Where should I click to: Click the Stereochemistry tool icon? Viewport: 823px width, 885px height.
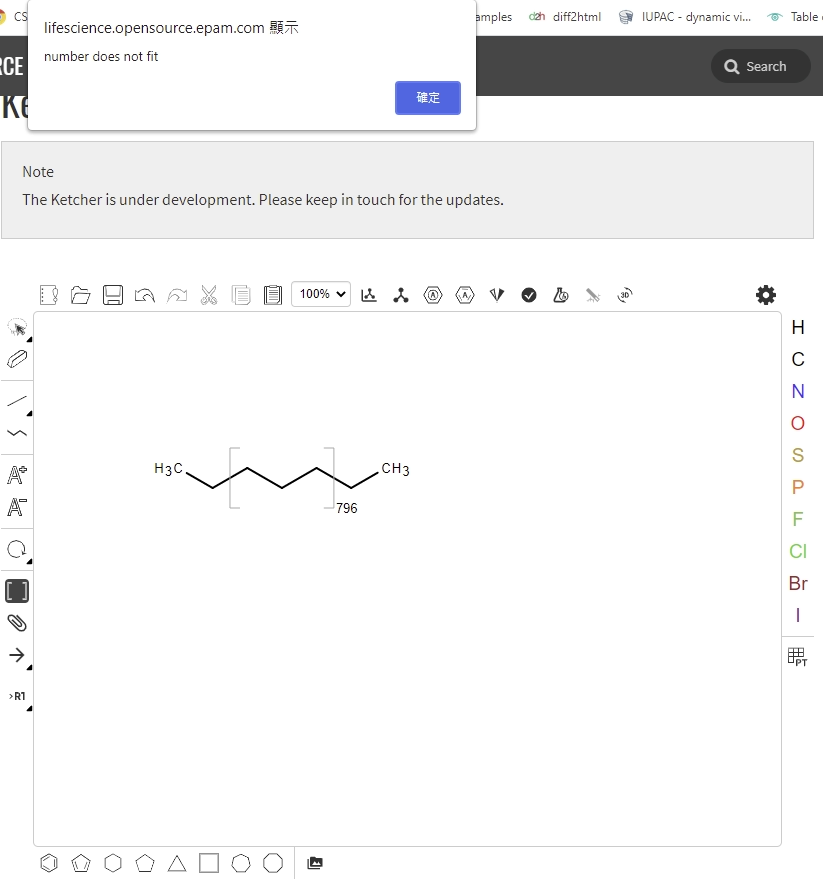(593, 295)
